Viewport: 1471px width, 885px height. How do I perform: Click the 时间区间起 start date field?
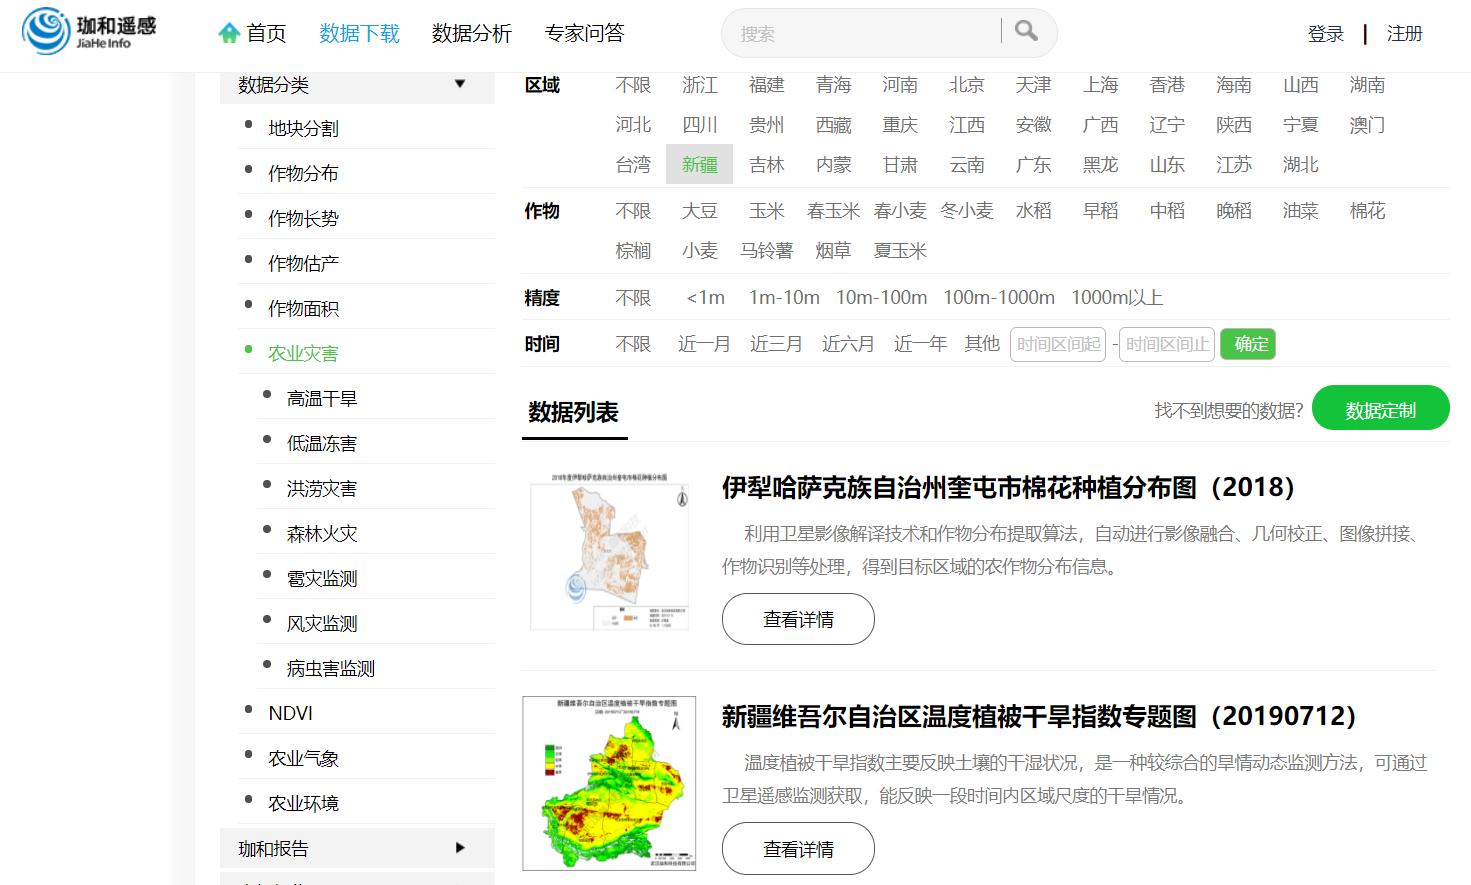[1058, 344]
